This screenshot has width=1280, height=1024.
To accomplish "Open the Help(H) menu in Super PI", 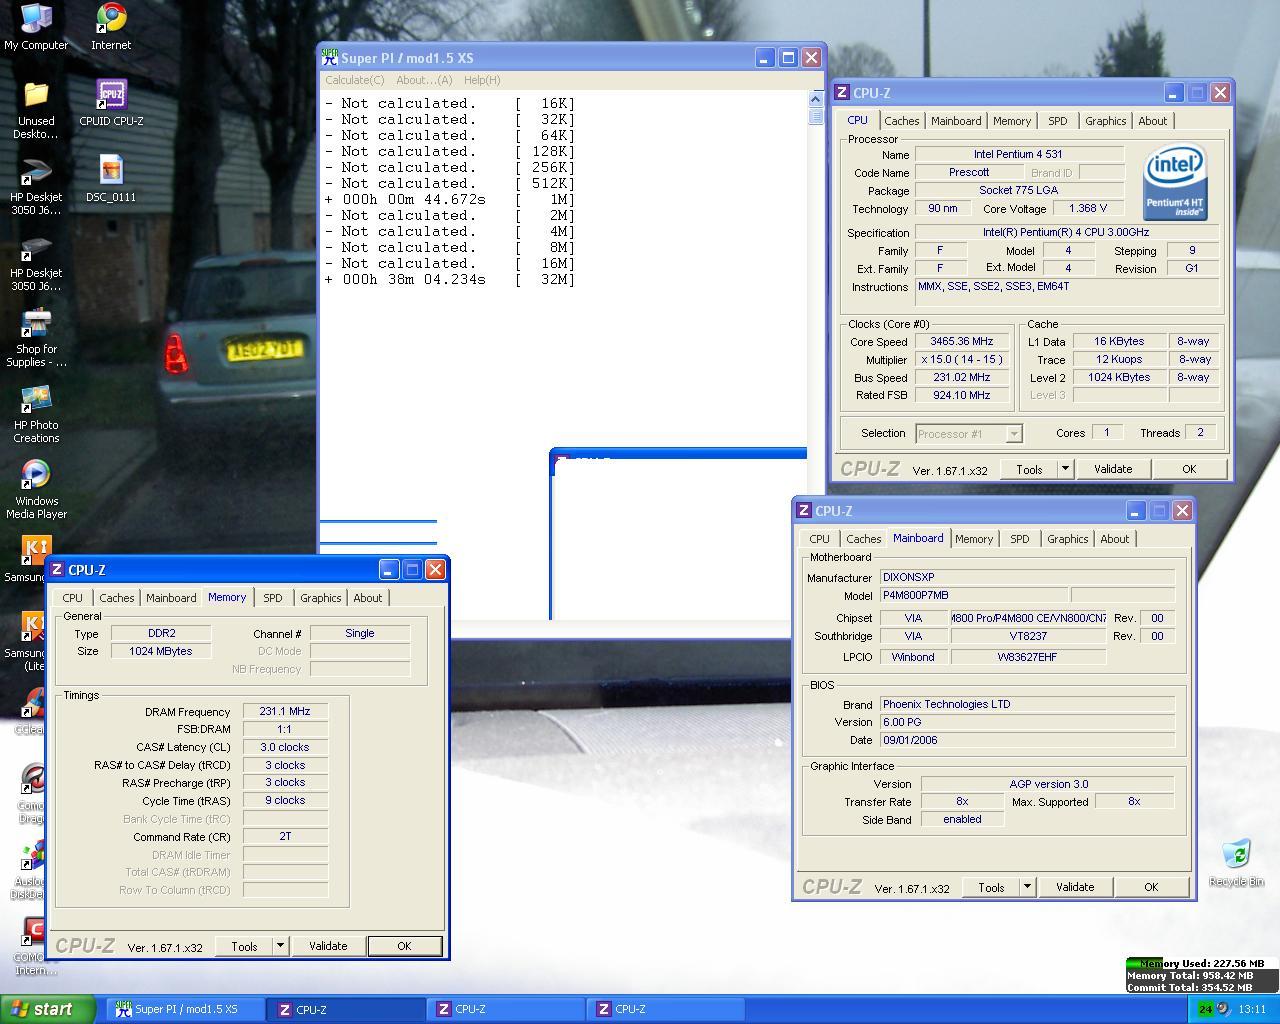I will (482, 80).
